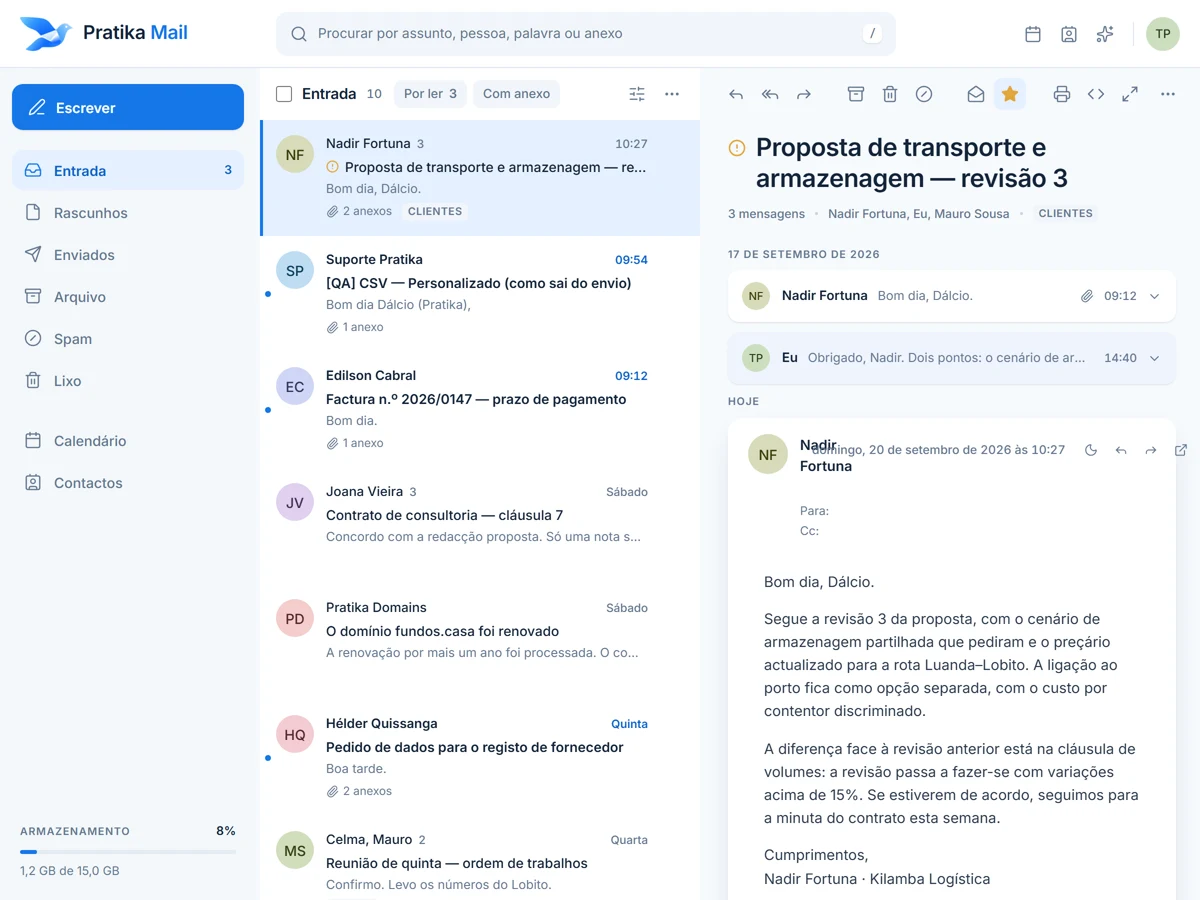Toggle the star on the open conversation
1200x900 pixels.
(x=1010, y=94)
